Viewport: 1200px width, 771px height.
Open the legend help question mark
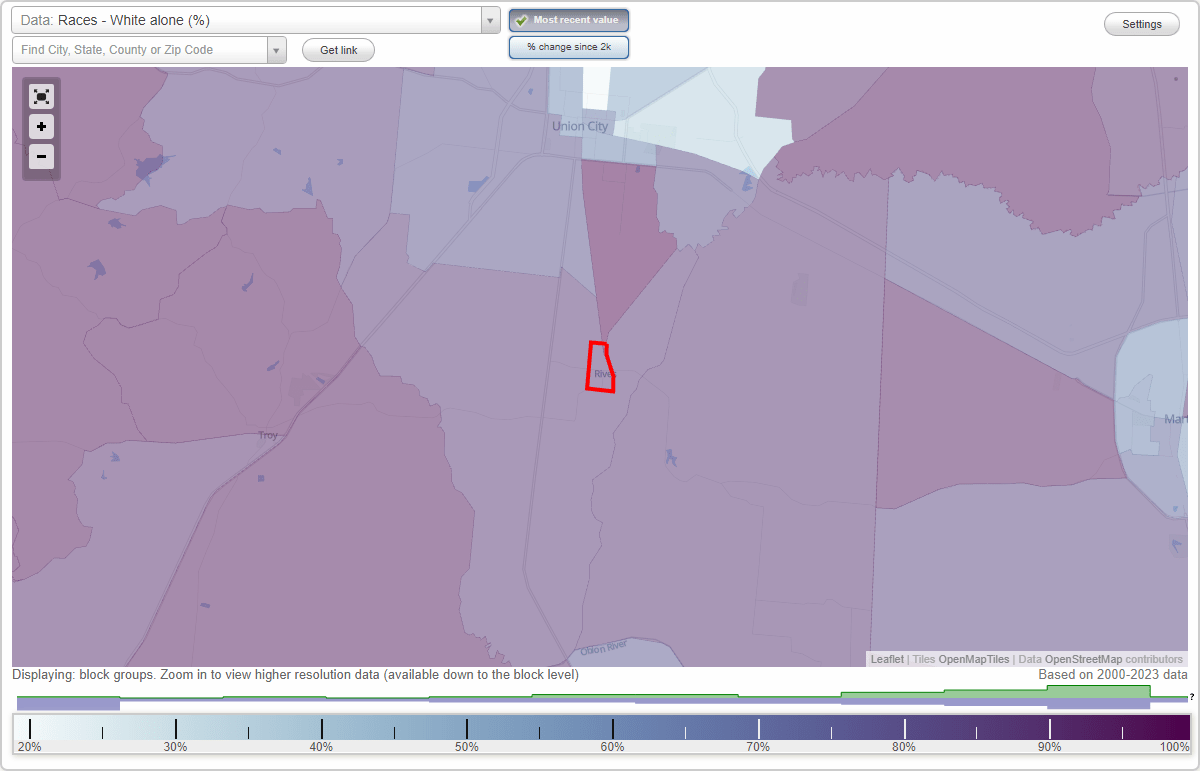pyautogui.click(x=1191, y=697)
